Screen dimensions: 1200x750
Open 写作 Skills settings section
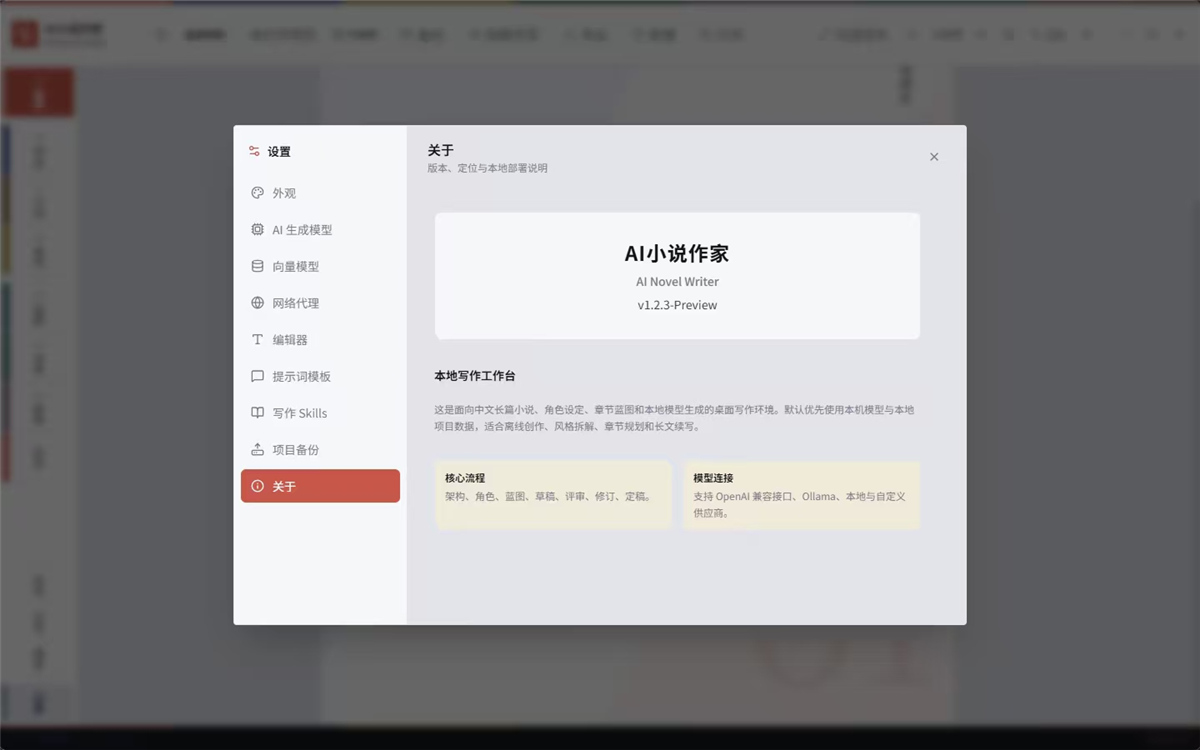(x=320, y=413)
